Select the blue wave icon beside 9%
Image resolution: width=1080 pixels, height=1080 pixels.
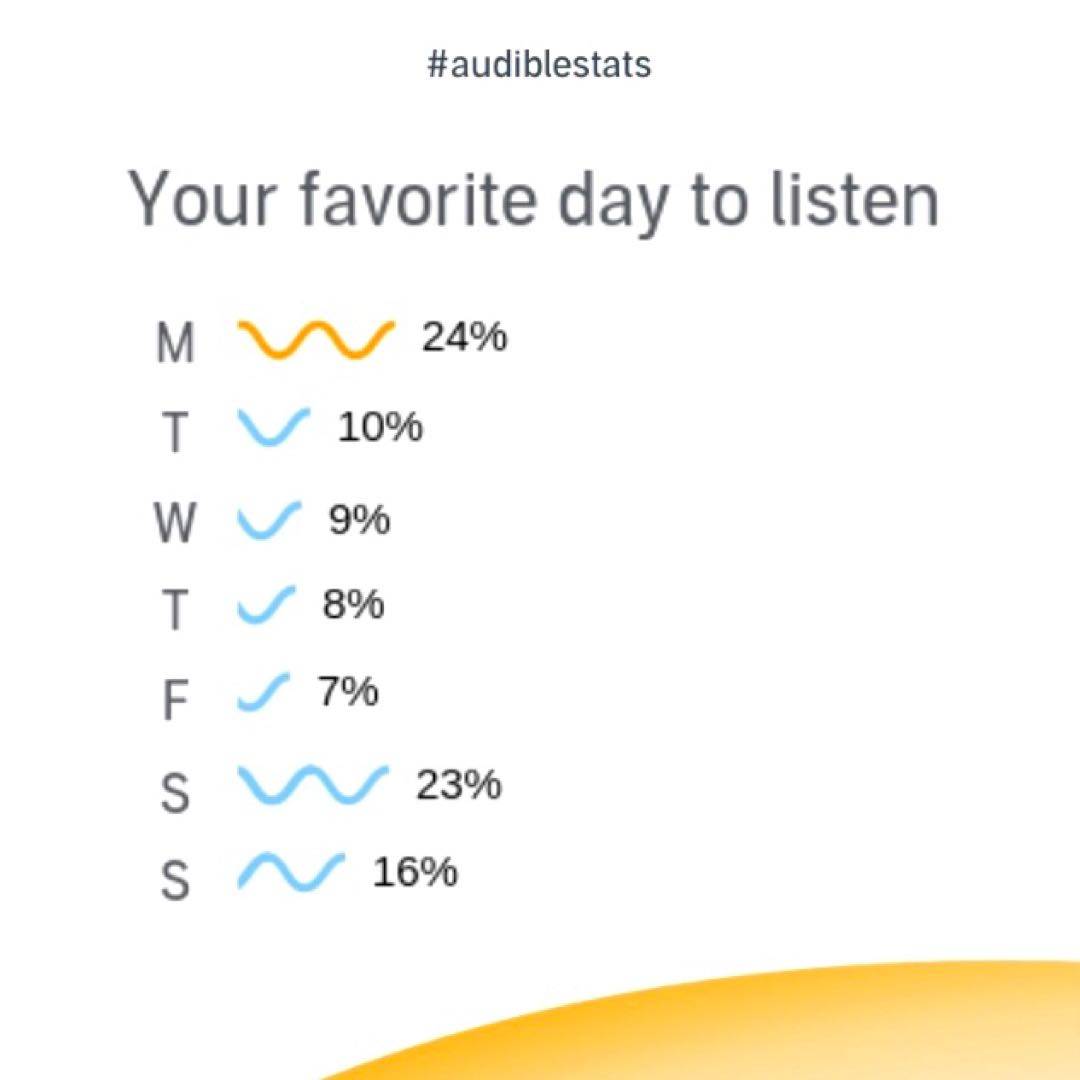[269, 520]
